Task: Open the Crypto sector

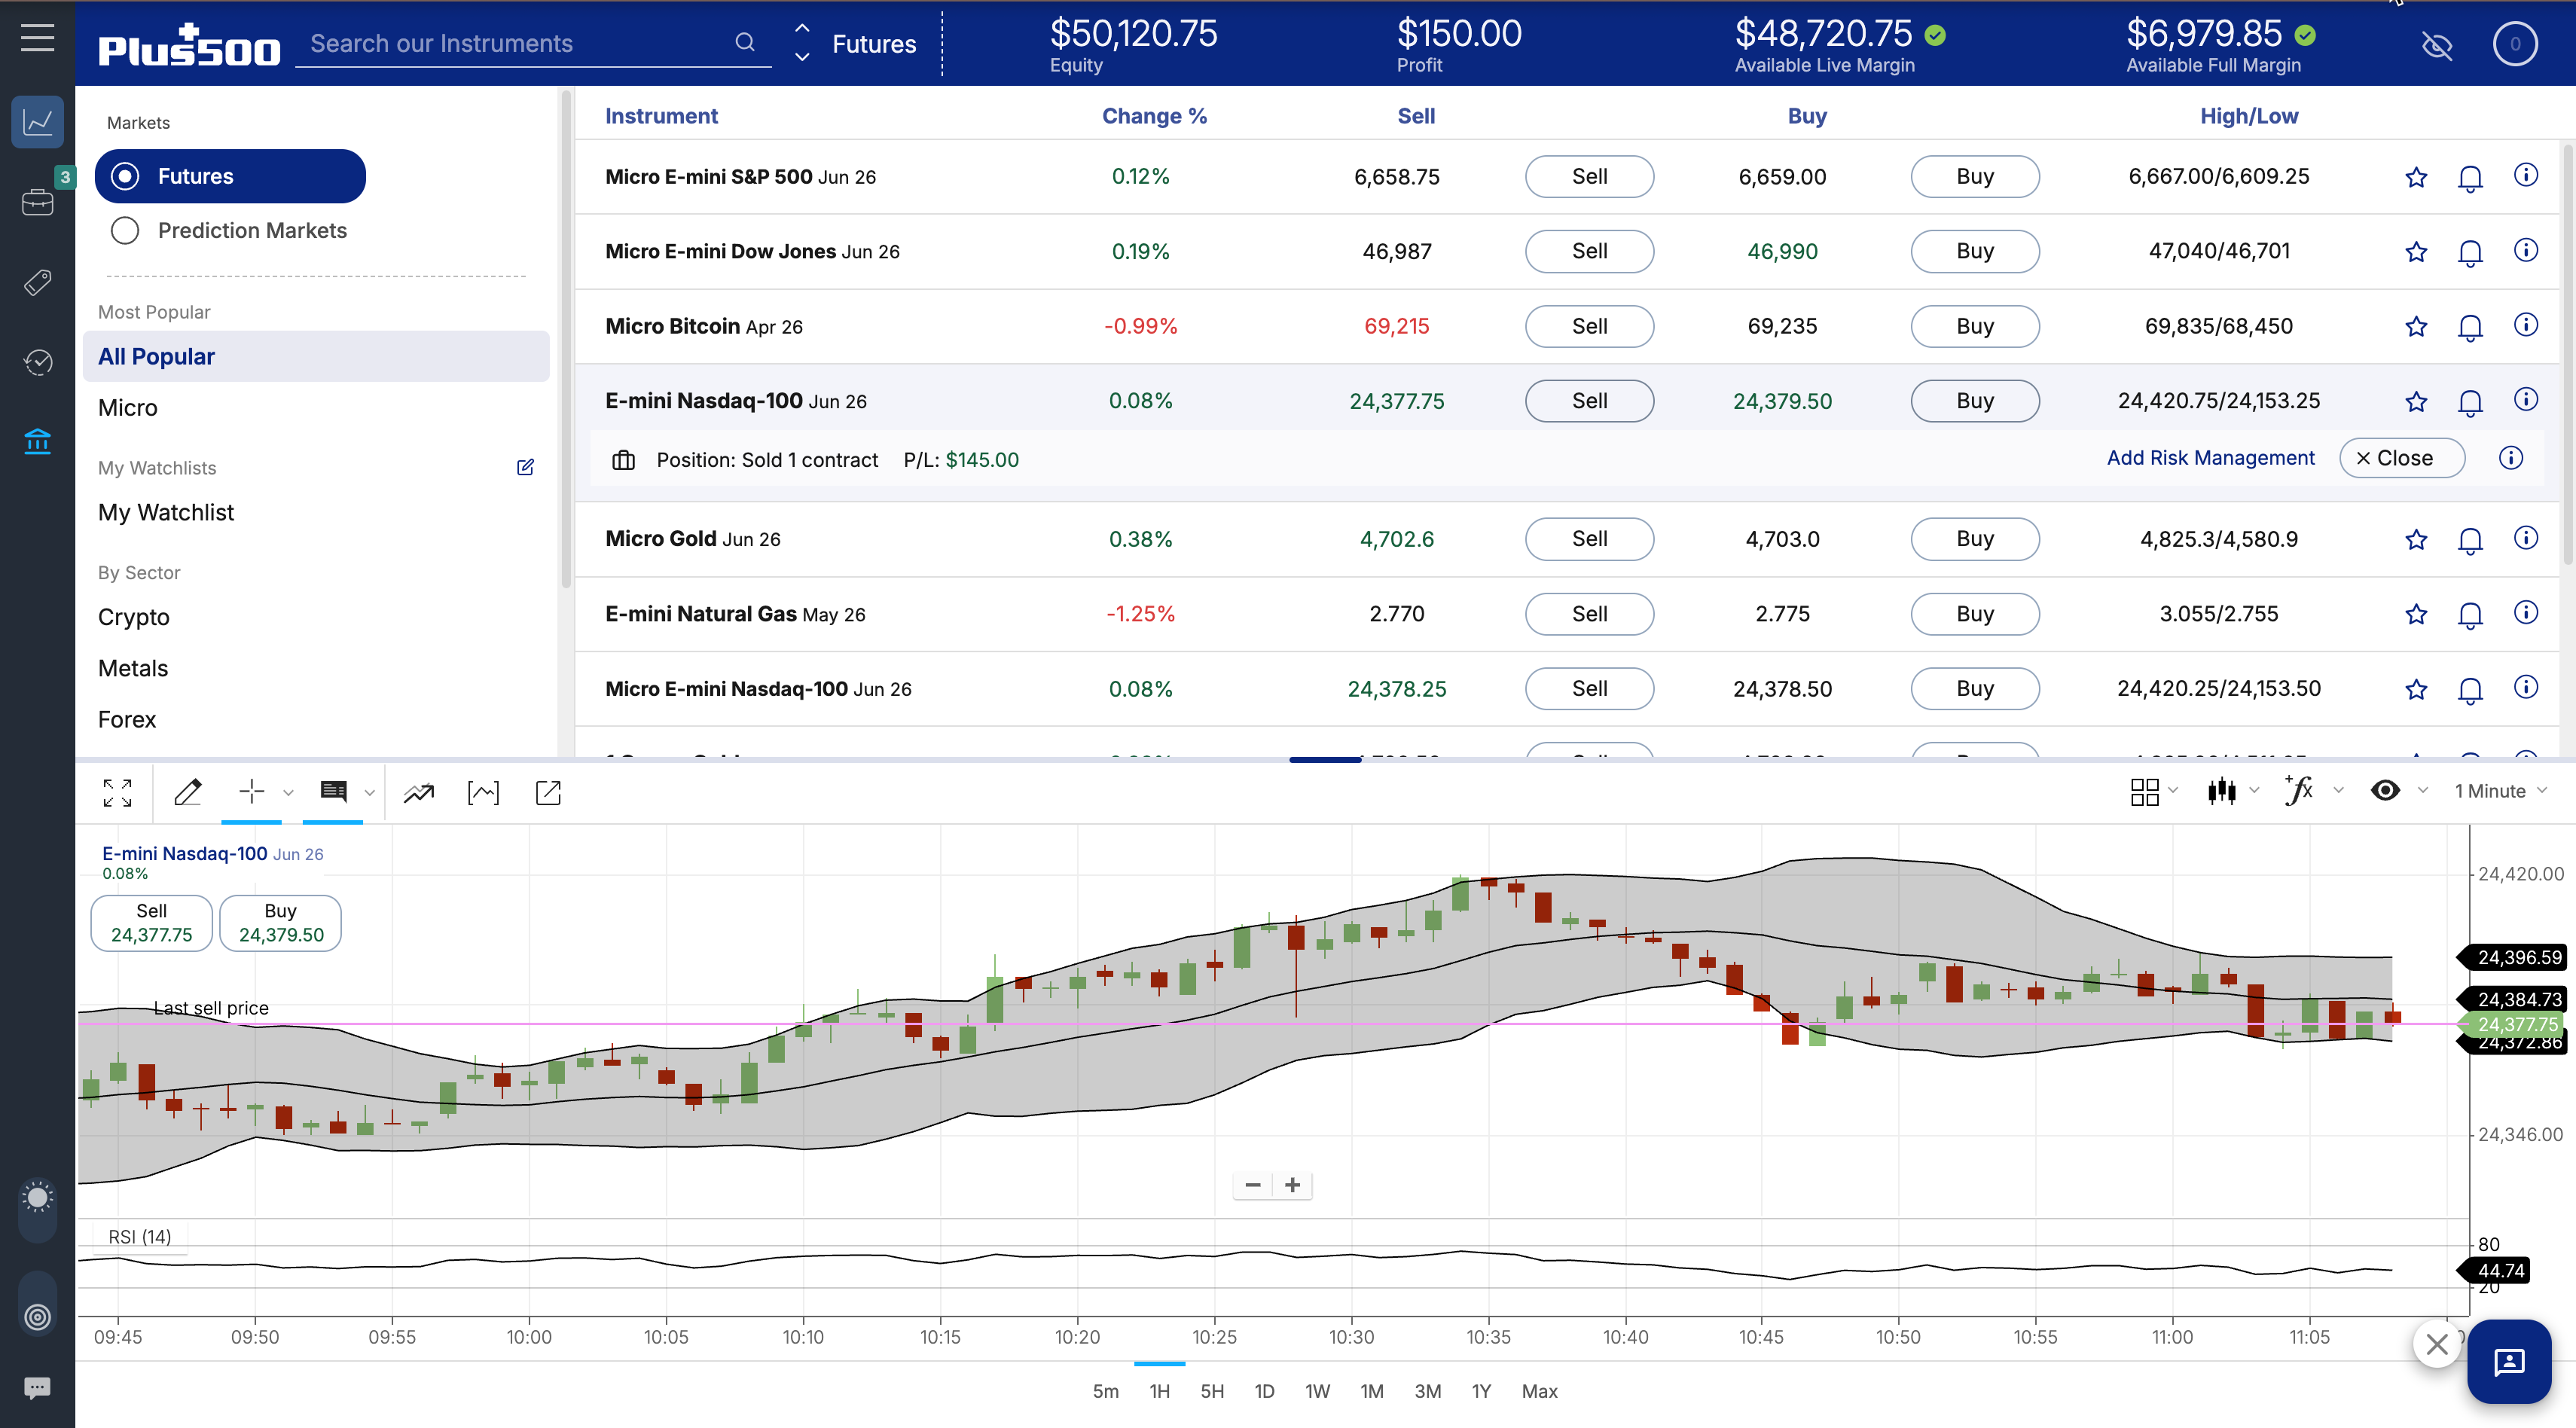Action: (134, 617)
